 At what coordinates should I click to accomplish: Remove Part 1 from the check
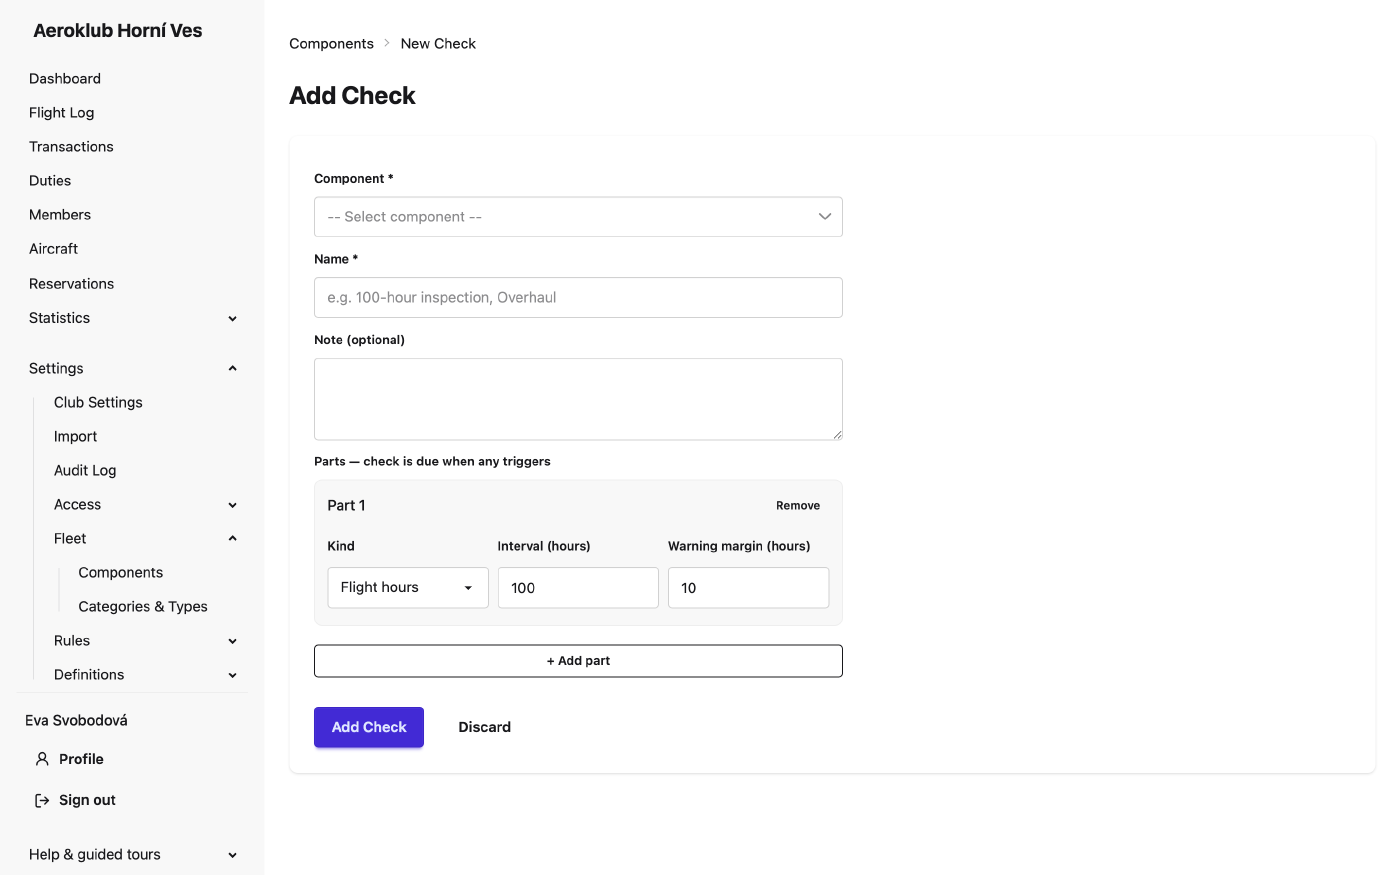coord(798,506)
